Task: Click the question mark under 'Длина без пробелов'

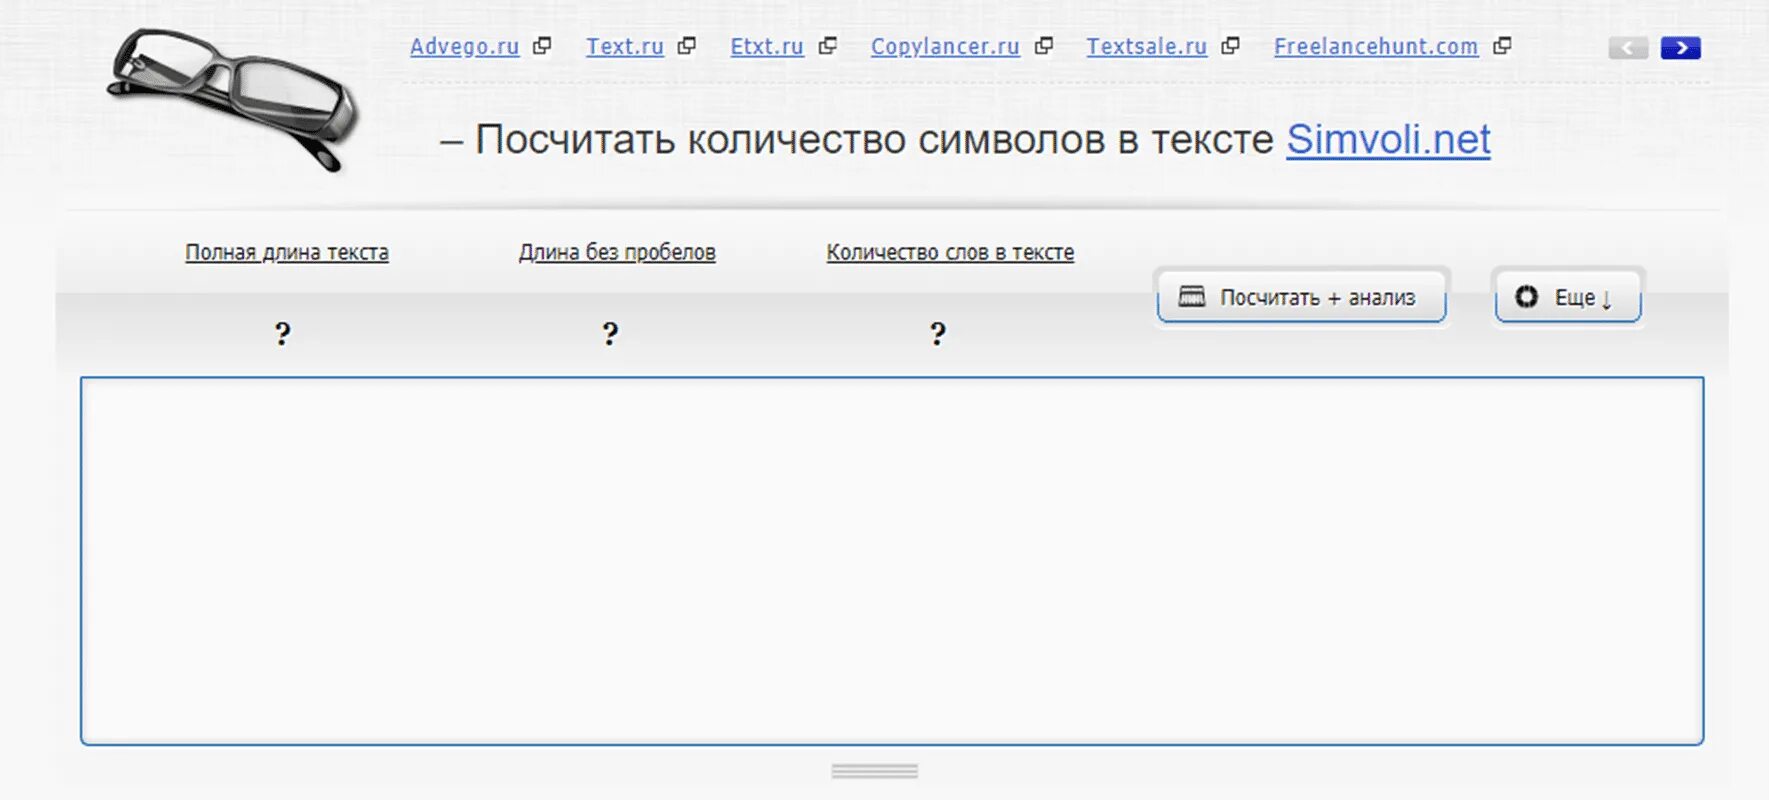Action: point(610,333)
